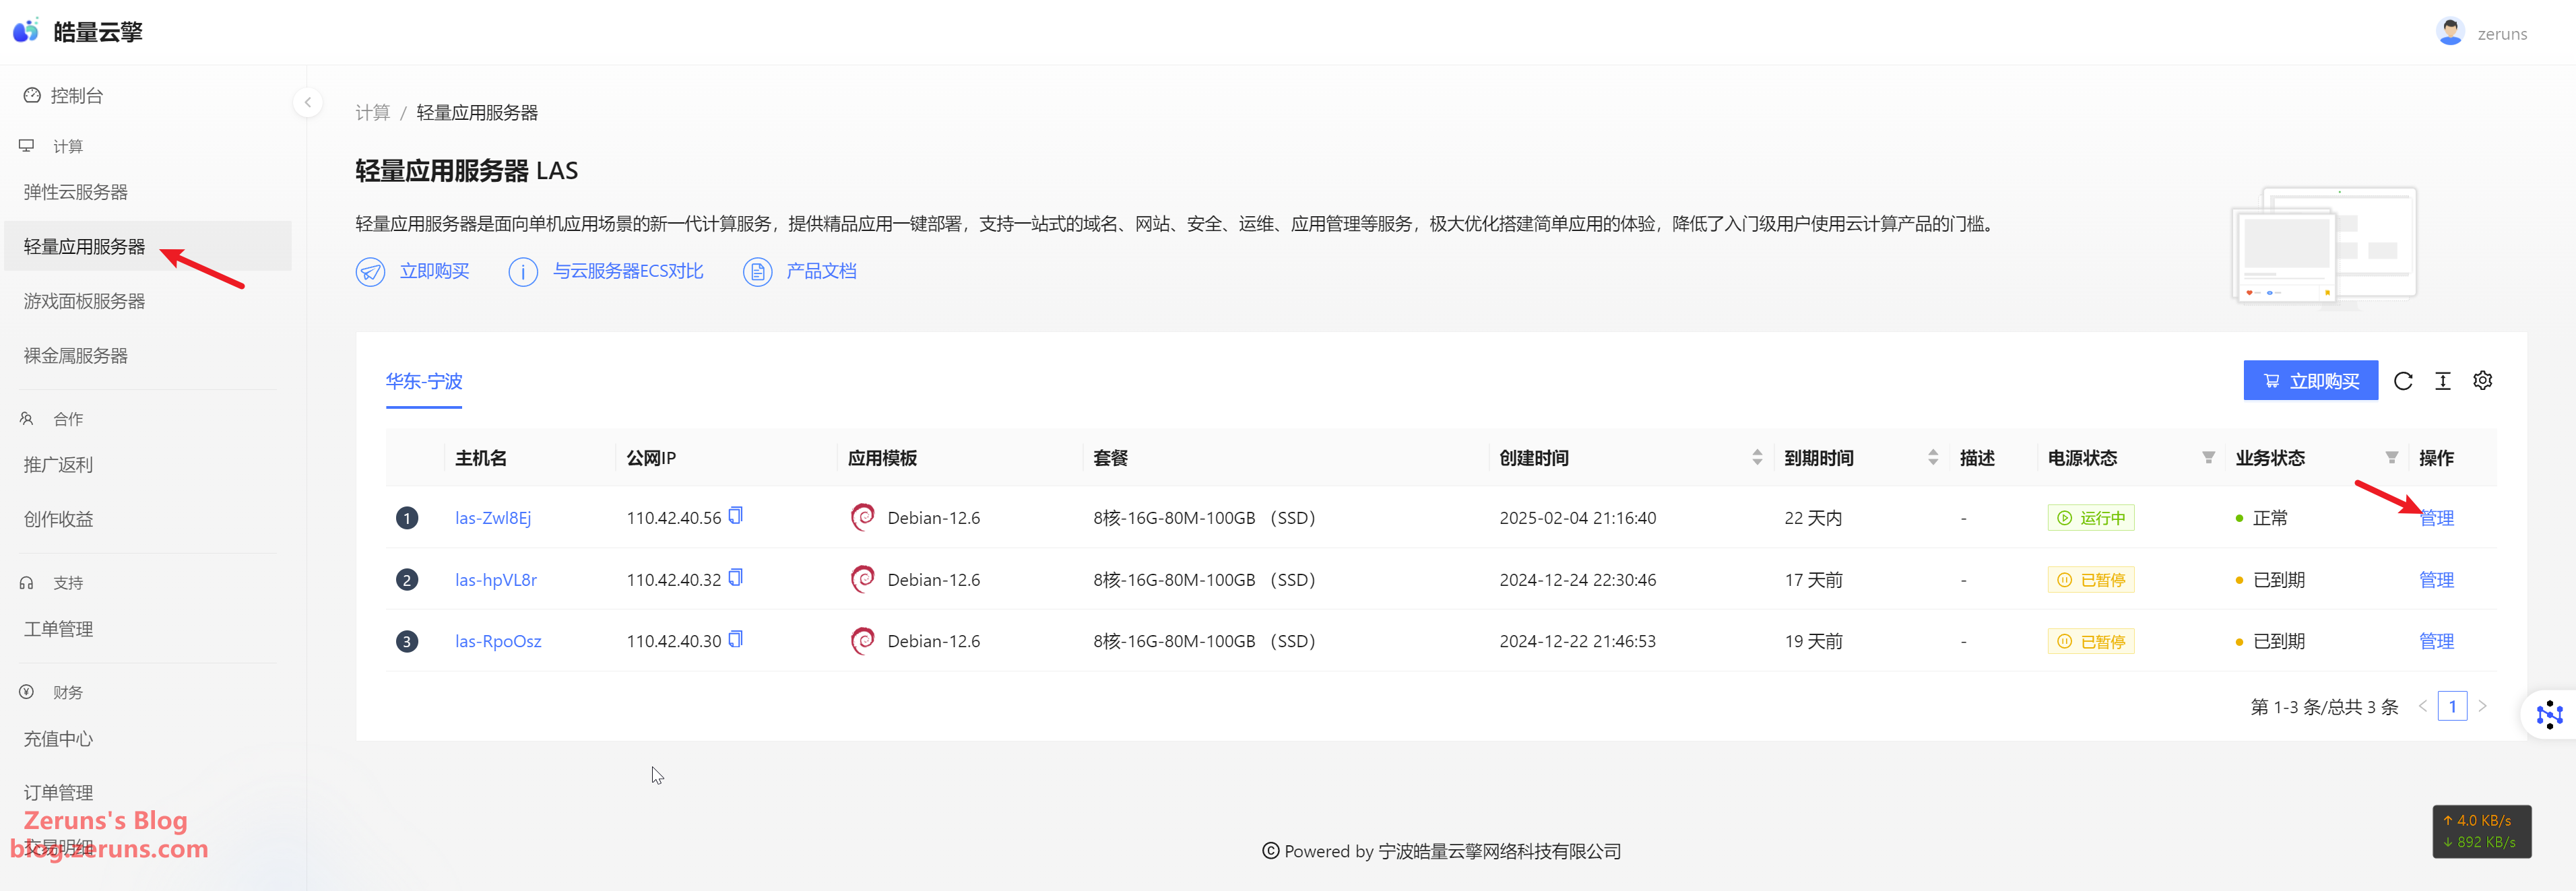Select the 华东-宁波 region tab

(424, 381)
